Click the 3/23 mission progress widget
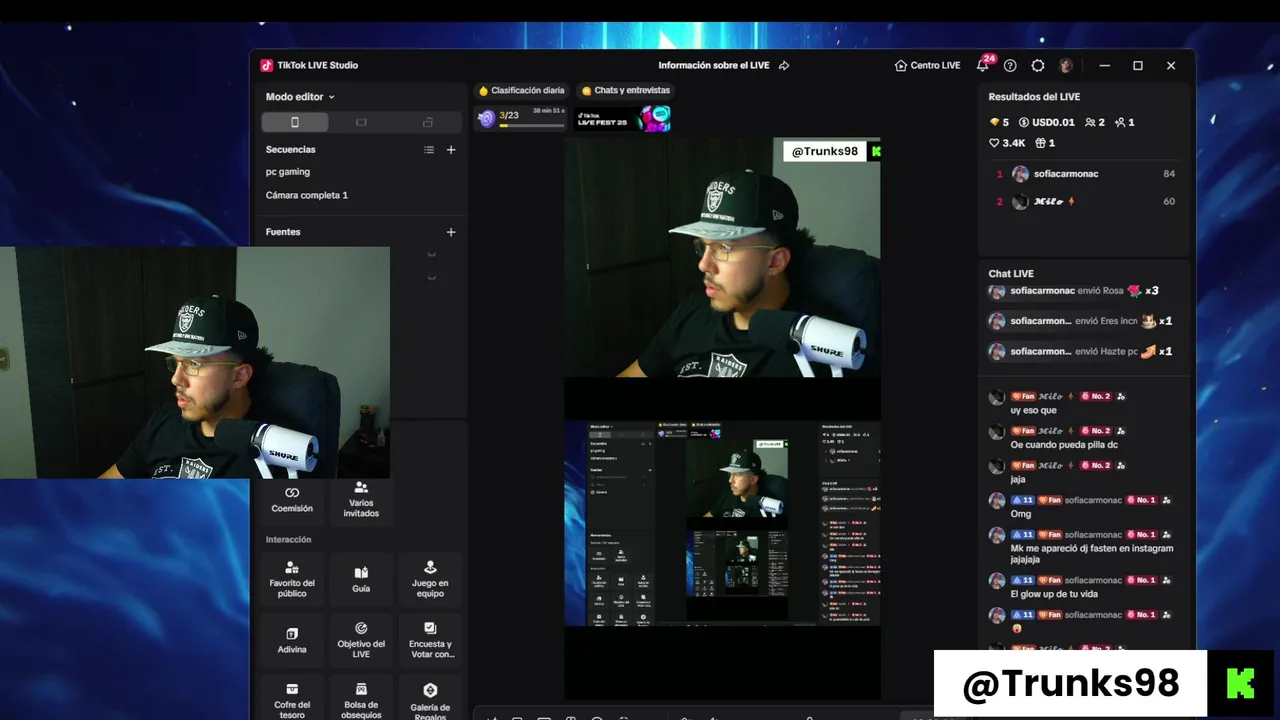Image resolution: width=1280 pixels, height=720 pixels. (x=521, y=119)
